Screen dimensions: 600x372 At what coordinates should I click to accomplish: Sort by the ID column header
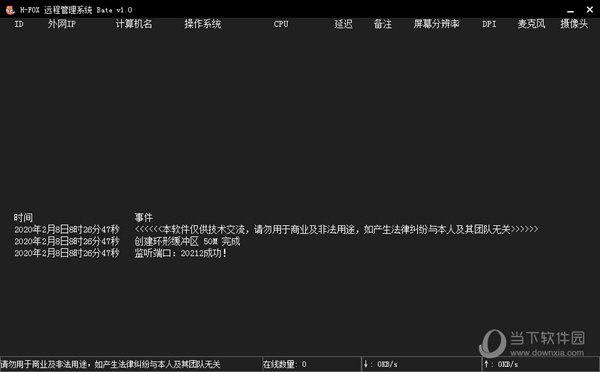[19, 24]
